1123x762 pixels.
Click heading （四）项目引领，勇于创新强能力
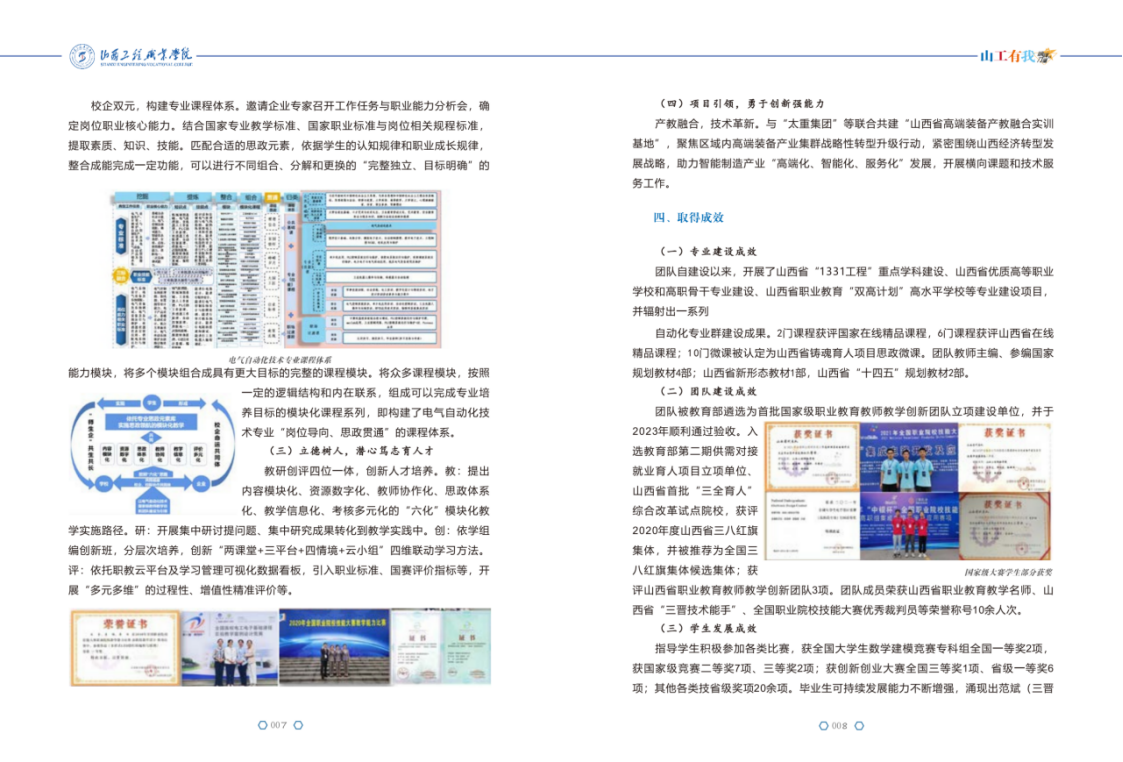point(742,104)
